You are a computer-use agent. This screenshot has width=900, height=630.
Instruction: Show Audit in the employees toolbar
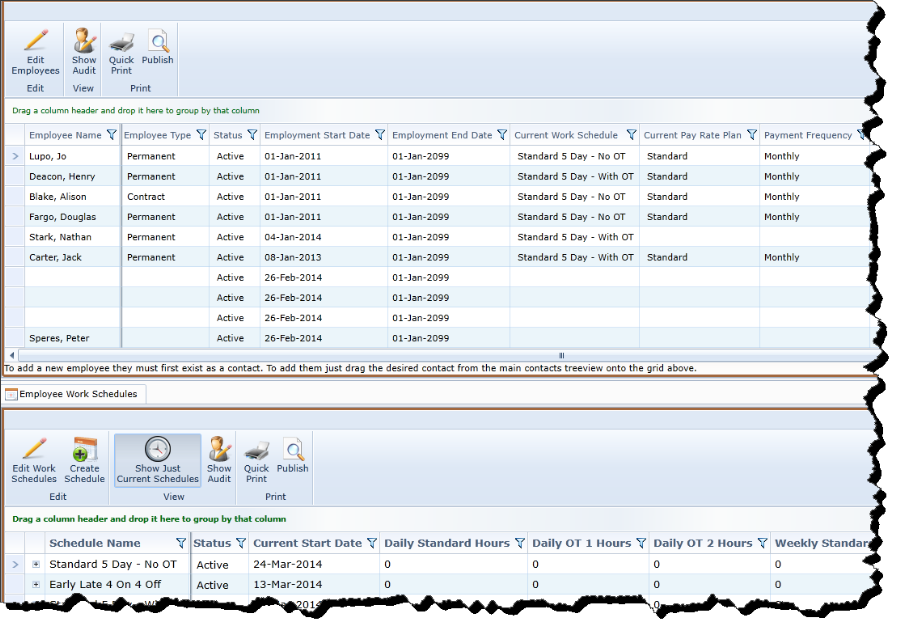click(84, 52)
